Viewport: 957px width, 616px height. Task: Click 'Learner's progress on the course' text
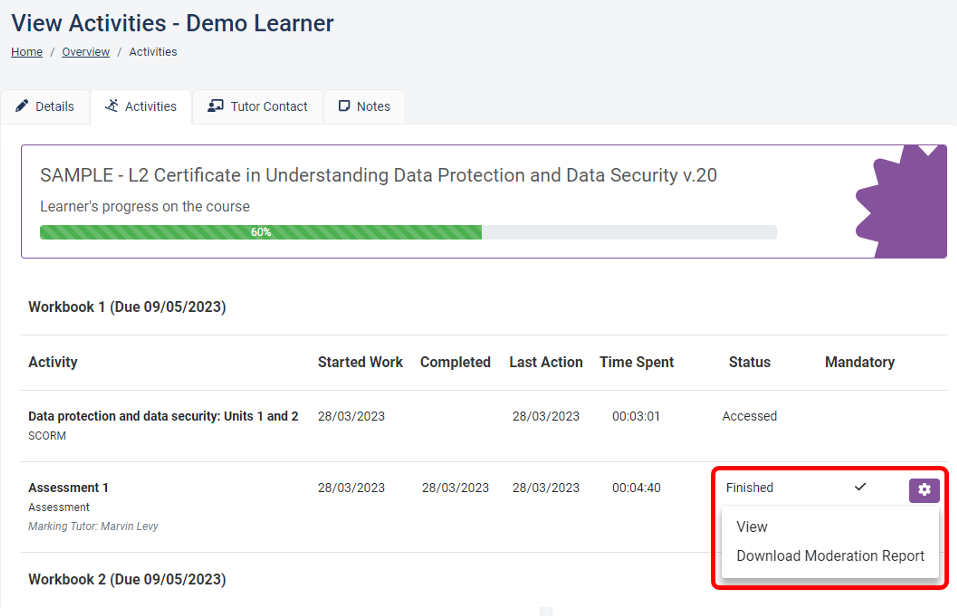click(145, 206)
